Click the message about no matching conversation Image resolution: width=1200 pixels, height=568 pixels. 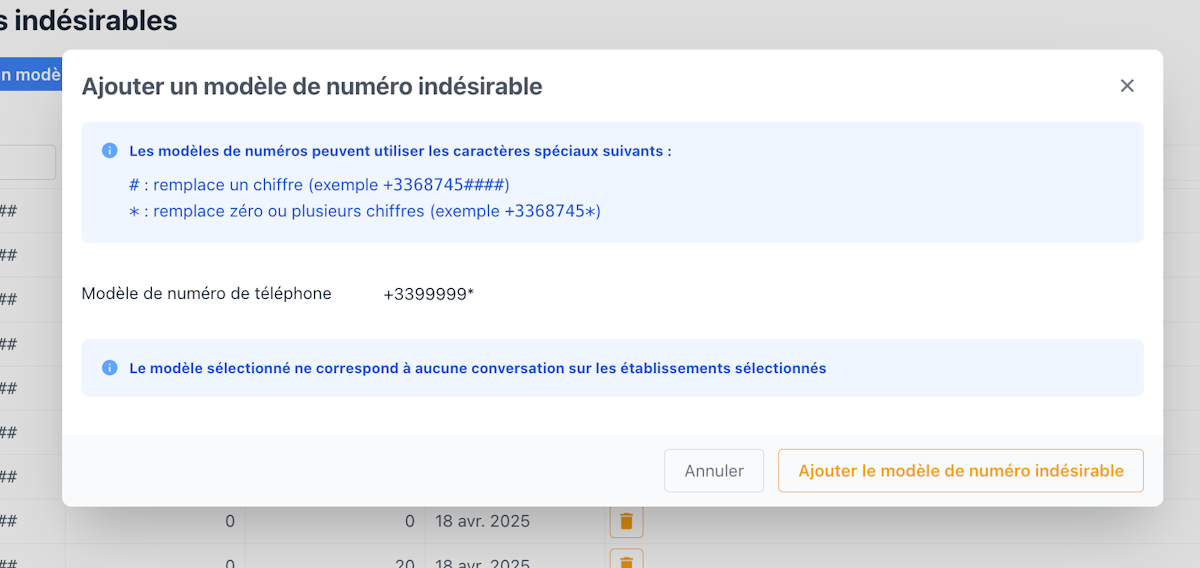(477, 368)
